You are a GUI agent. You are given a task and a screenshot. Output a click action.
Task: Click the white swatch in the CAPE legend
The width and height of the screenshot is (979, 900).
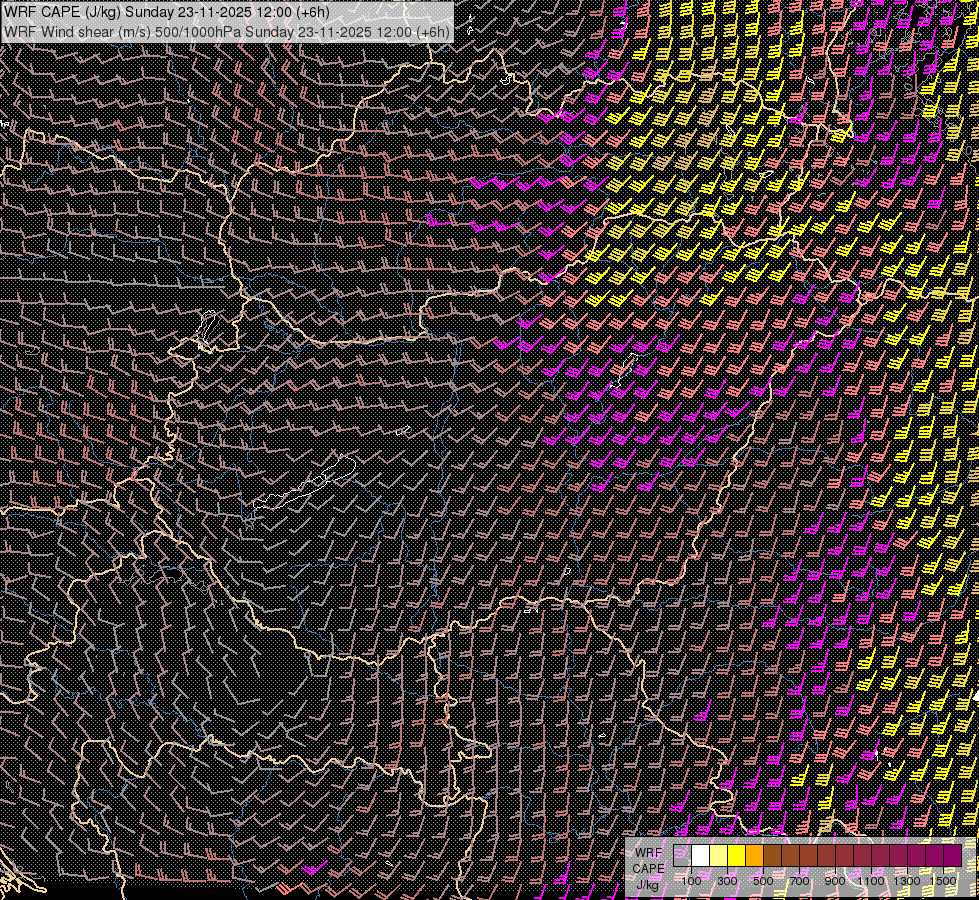701,856
